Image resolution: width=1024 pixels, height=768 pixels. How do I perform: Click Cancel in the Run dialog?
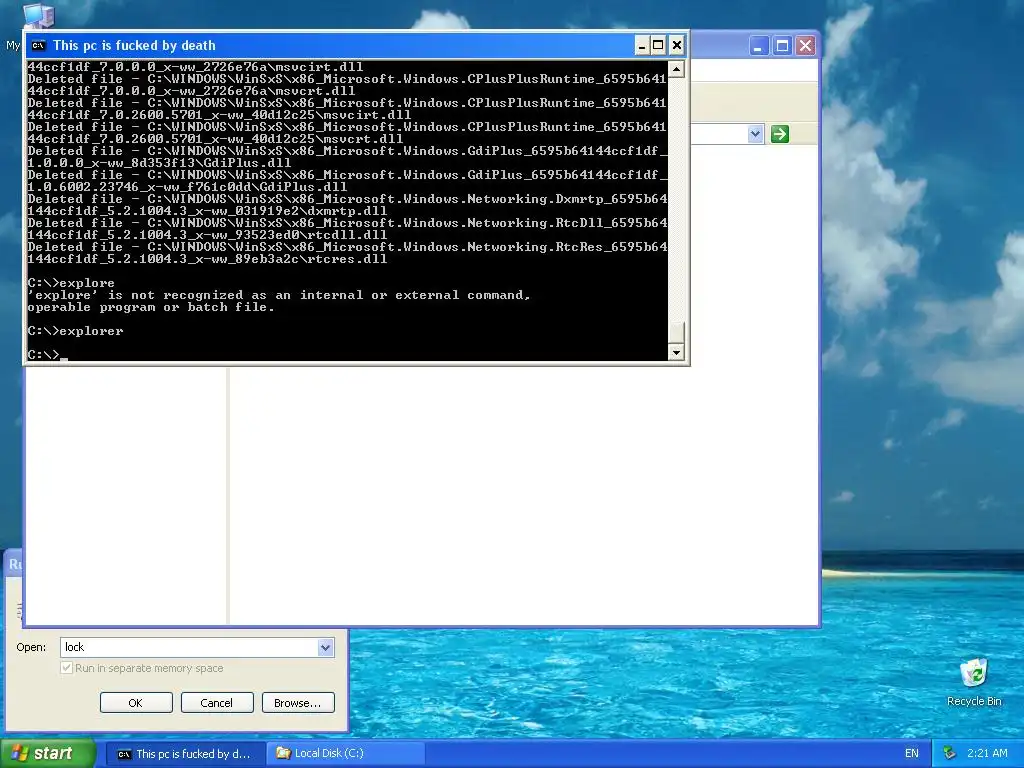(x=217, y=703)
